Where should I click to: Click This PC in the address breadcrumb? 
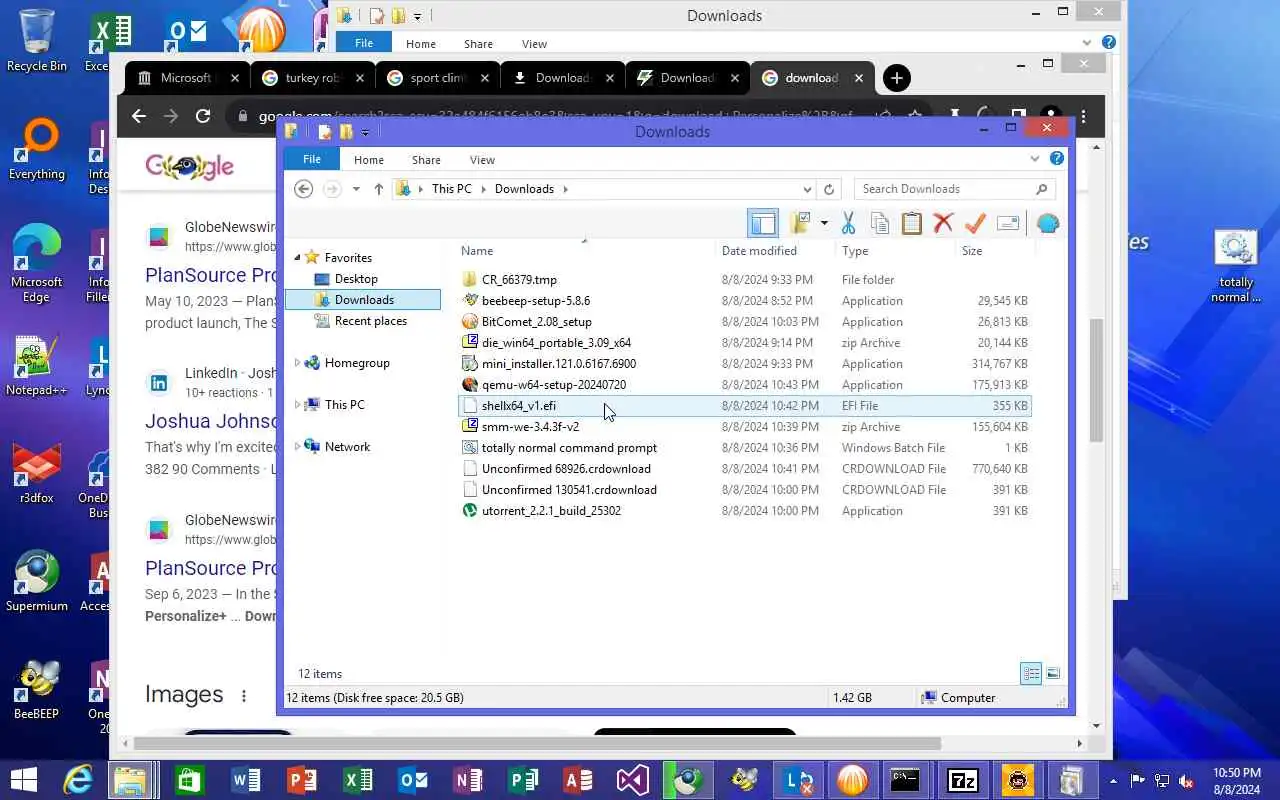point(451,189)
